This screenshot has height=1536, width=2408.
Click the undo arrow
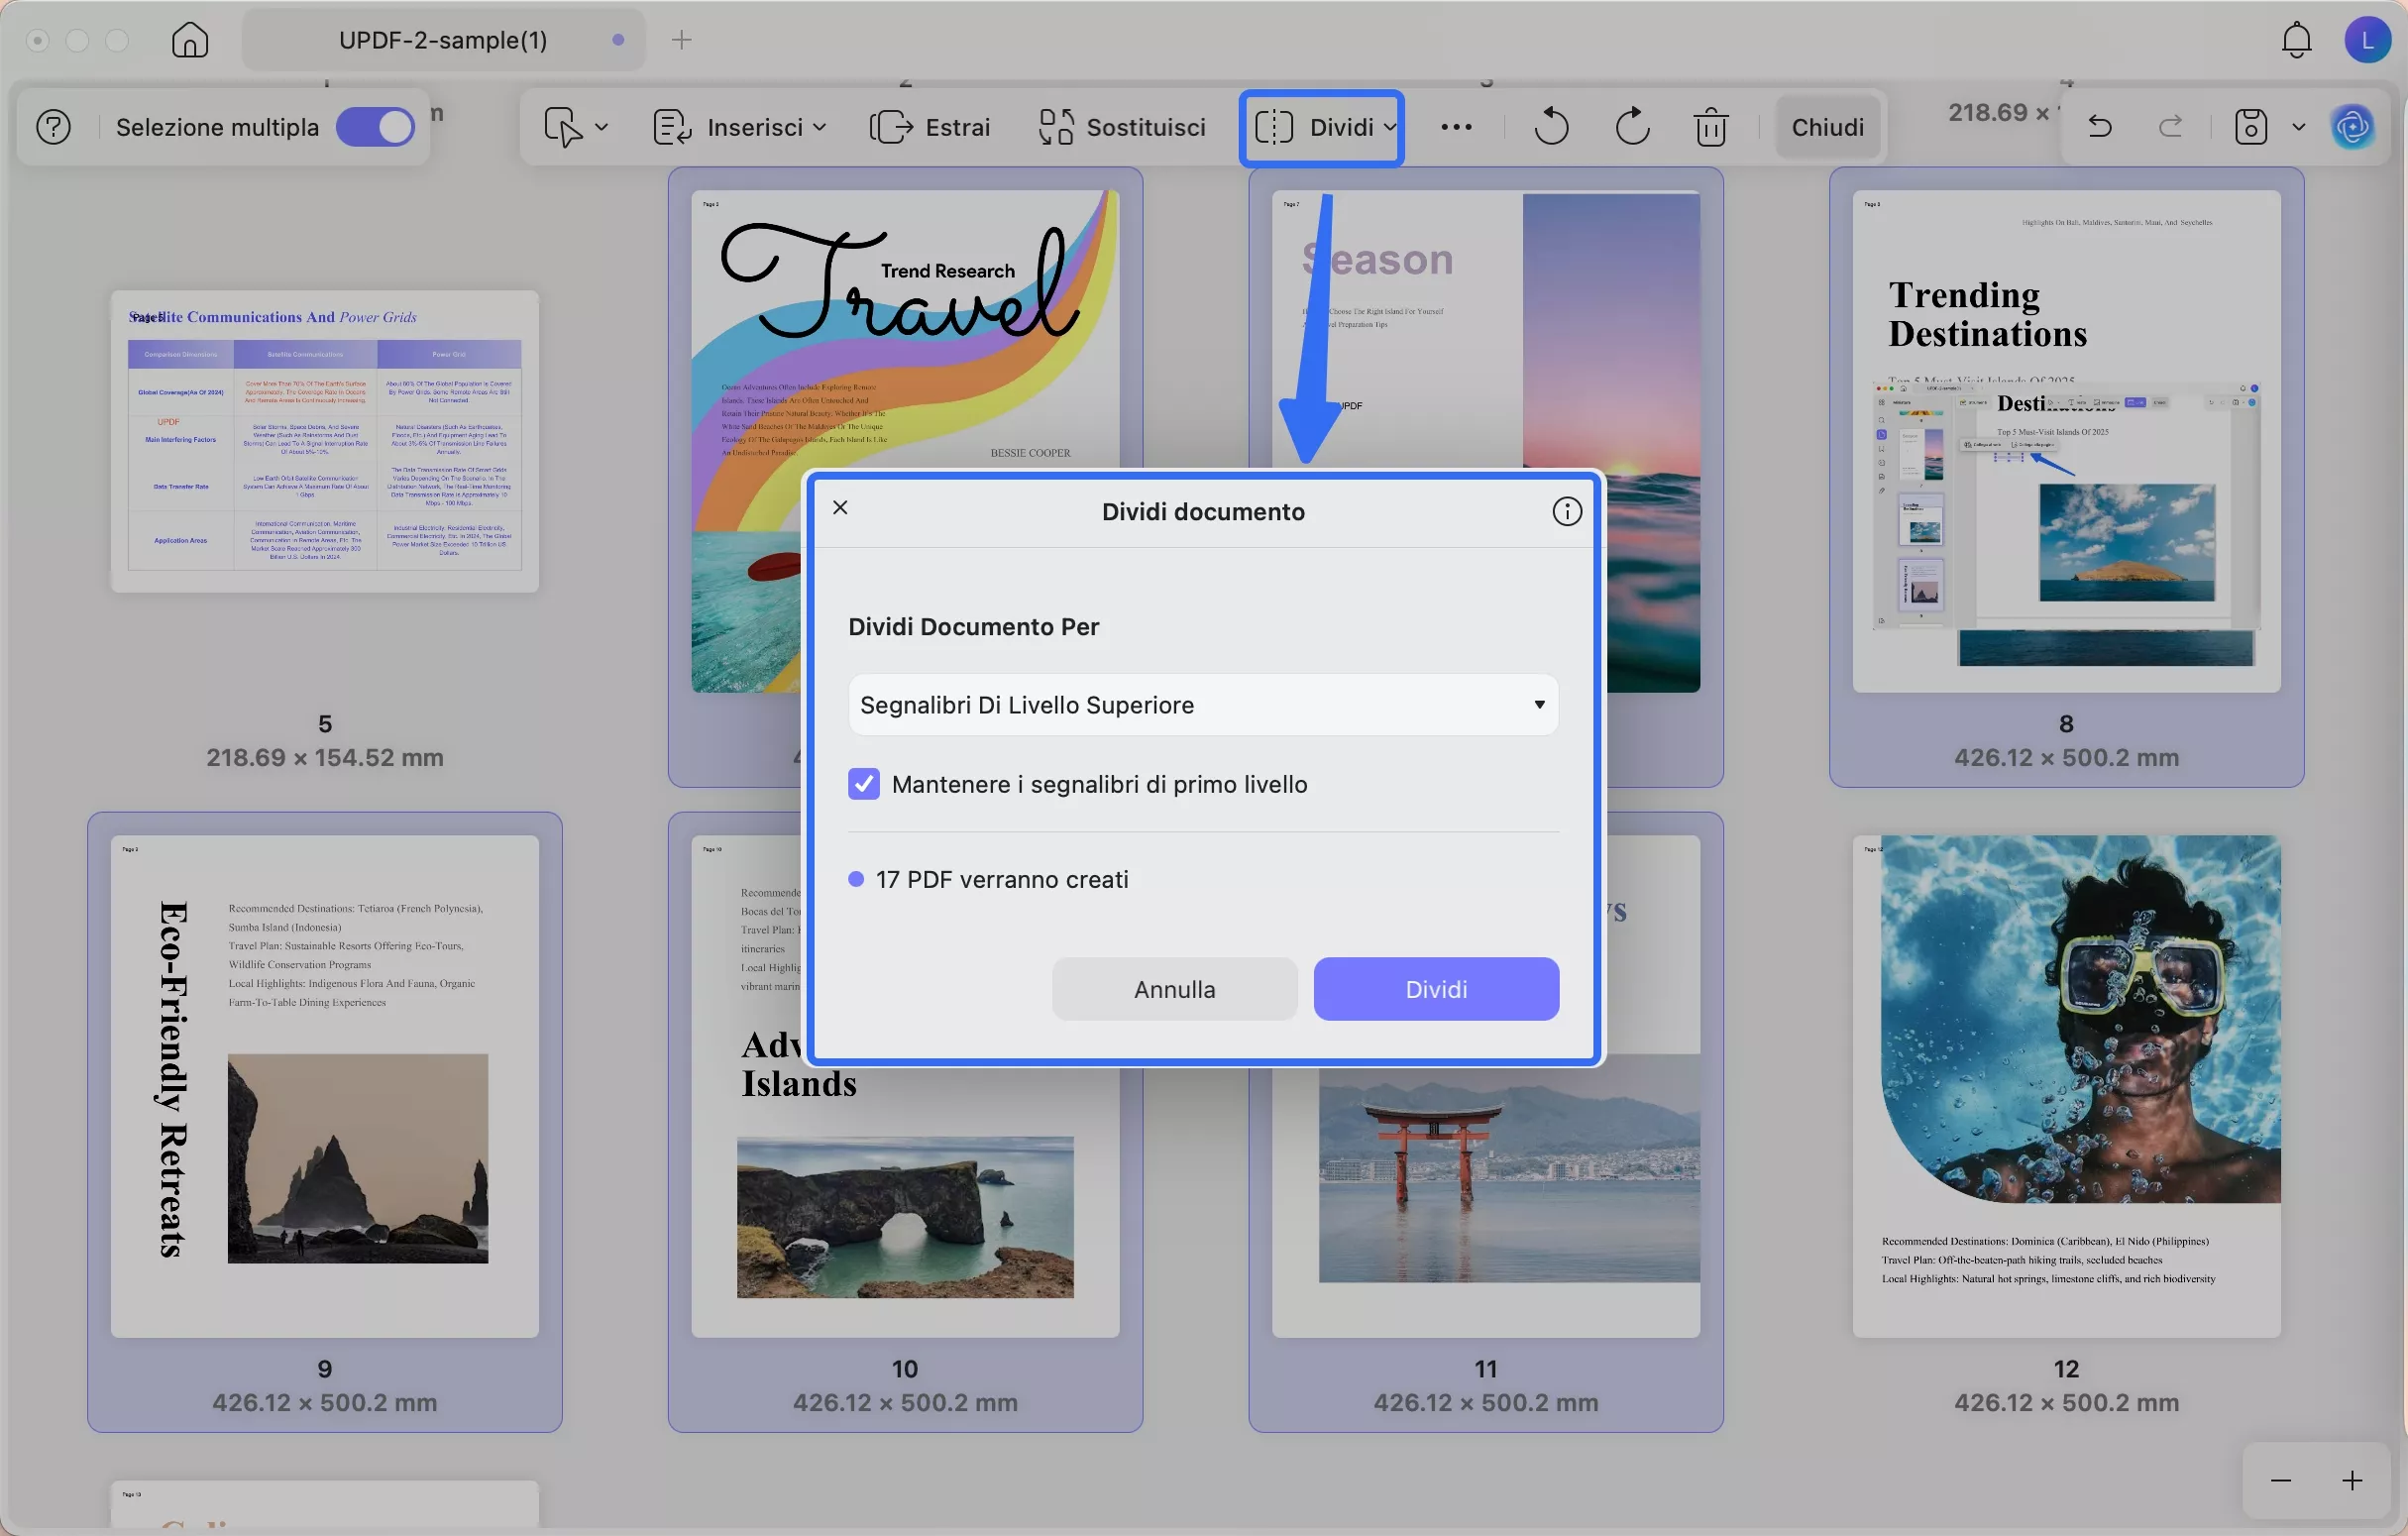(x=2100, y=127)
